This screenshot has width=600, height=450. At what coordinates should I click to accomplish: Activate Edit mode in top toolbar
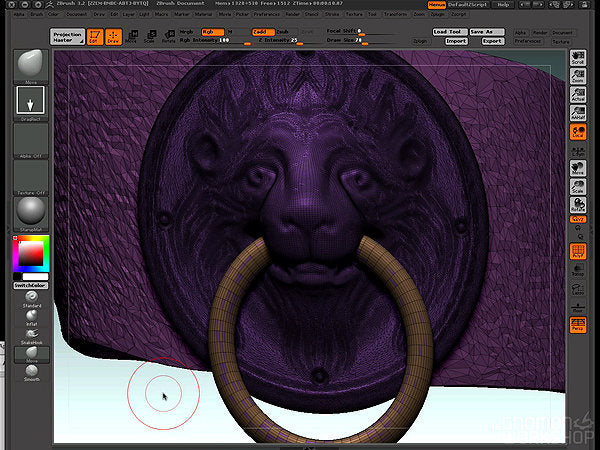click(x=94, y=37)
